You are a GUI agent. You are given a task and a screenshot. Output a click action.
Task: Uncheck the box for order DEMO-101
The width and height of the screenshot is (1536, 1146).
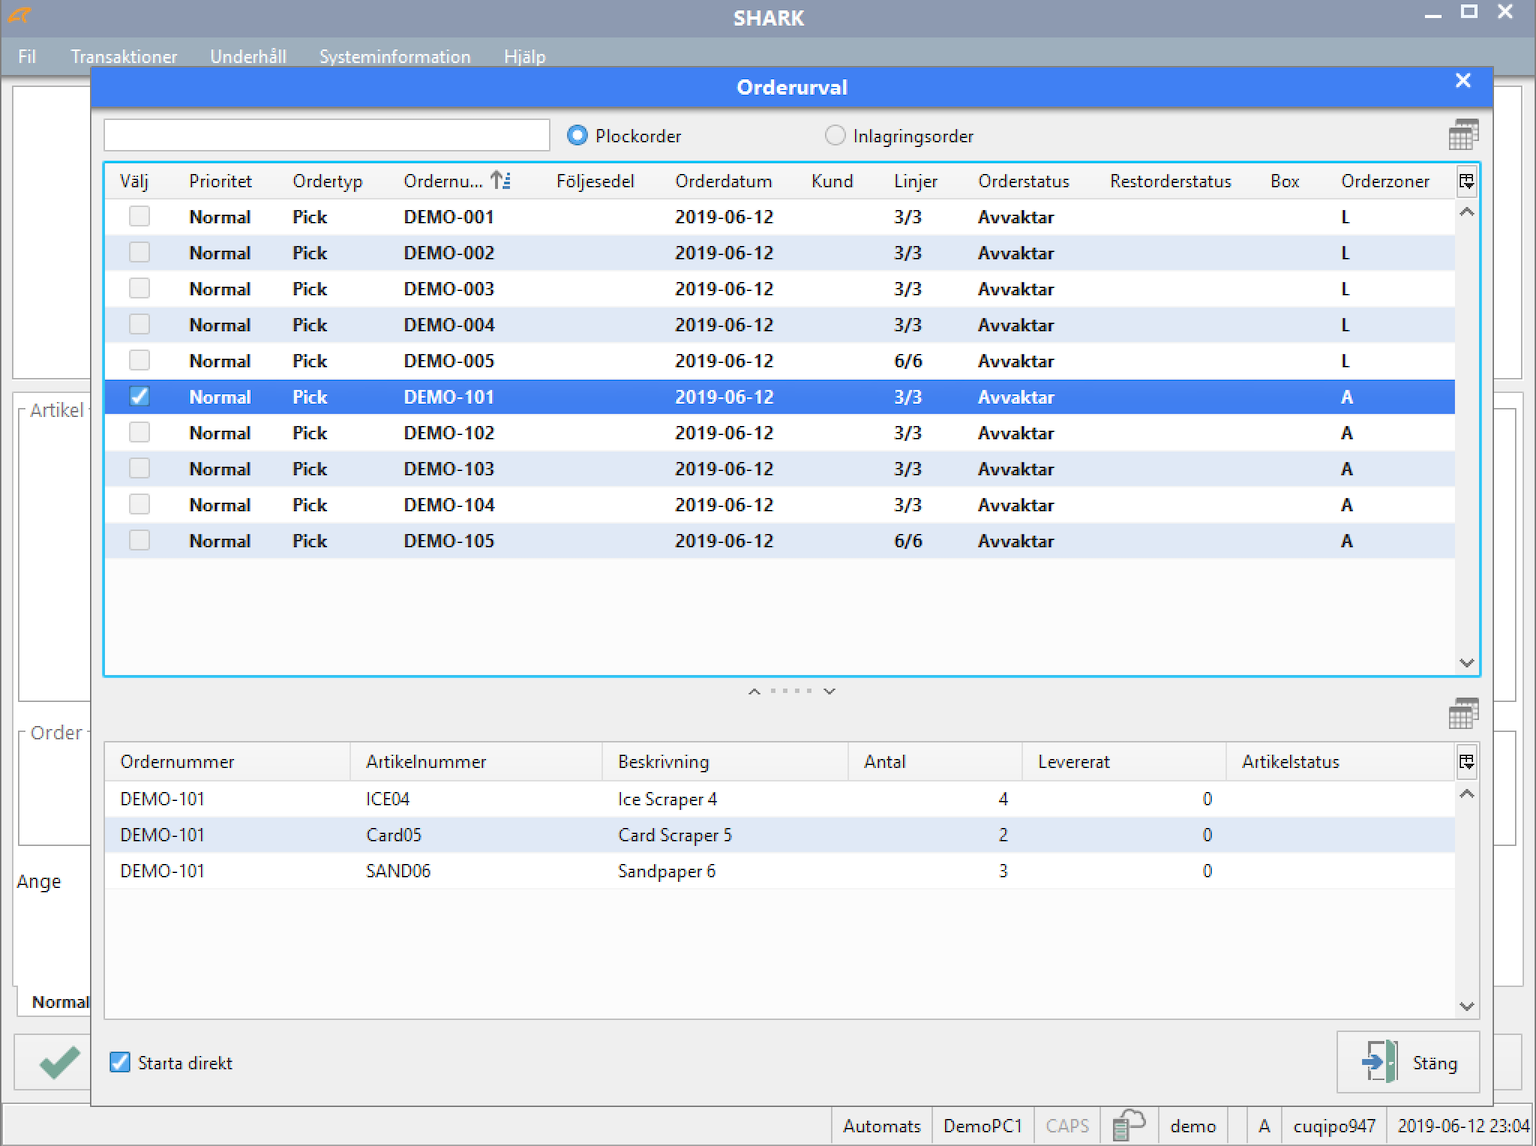(139, 396)
